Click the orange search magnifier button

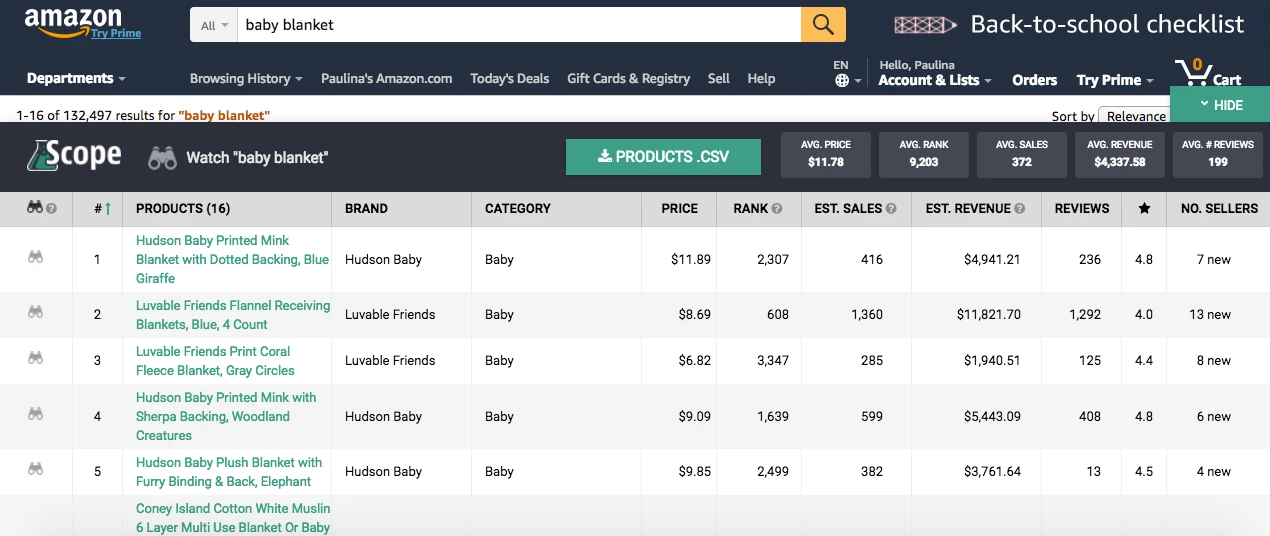[x=823, y=25]
